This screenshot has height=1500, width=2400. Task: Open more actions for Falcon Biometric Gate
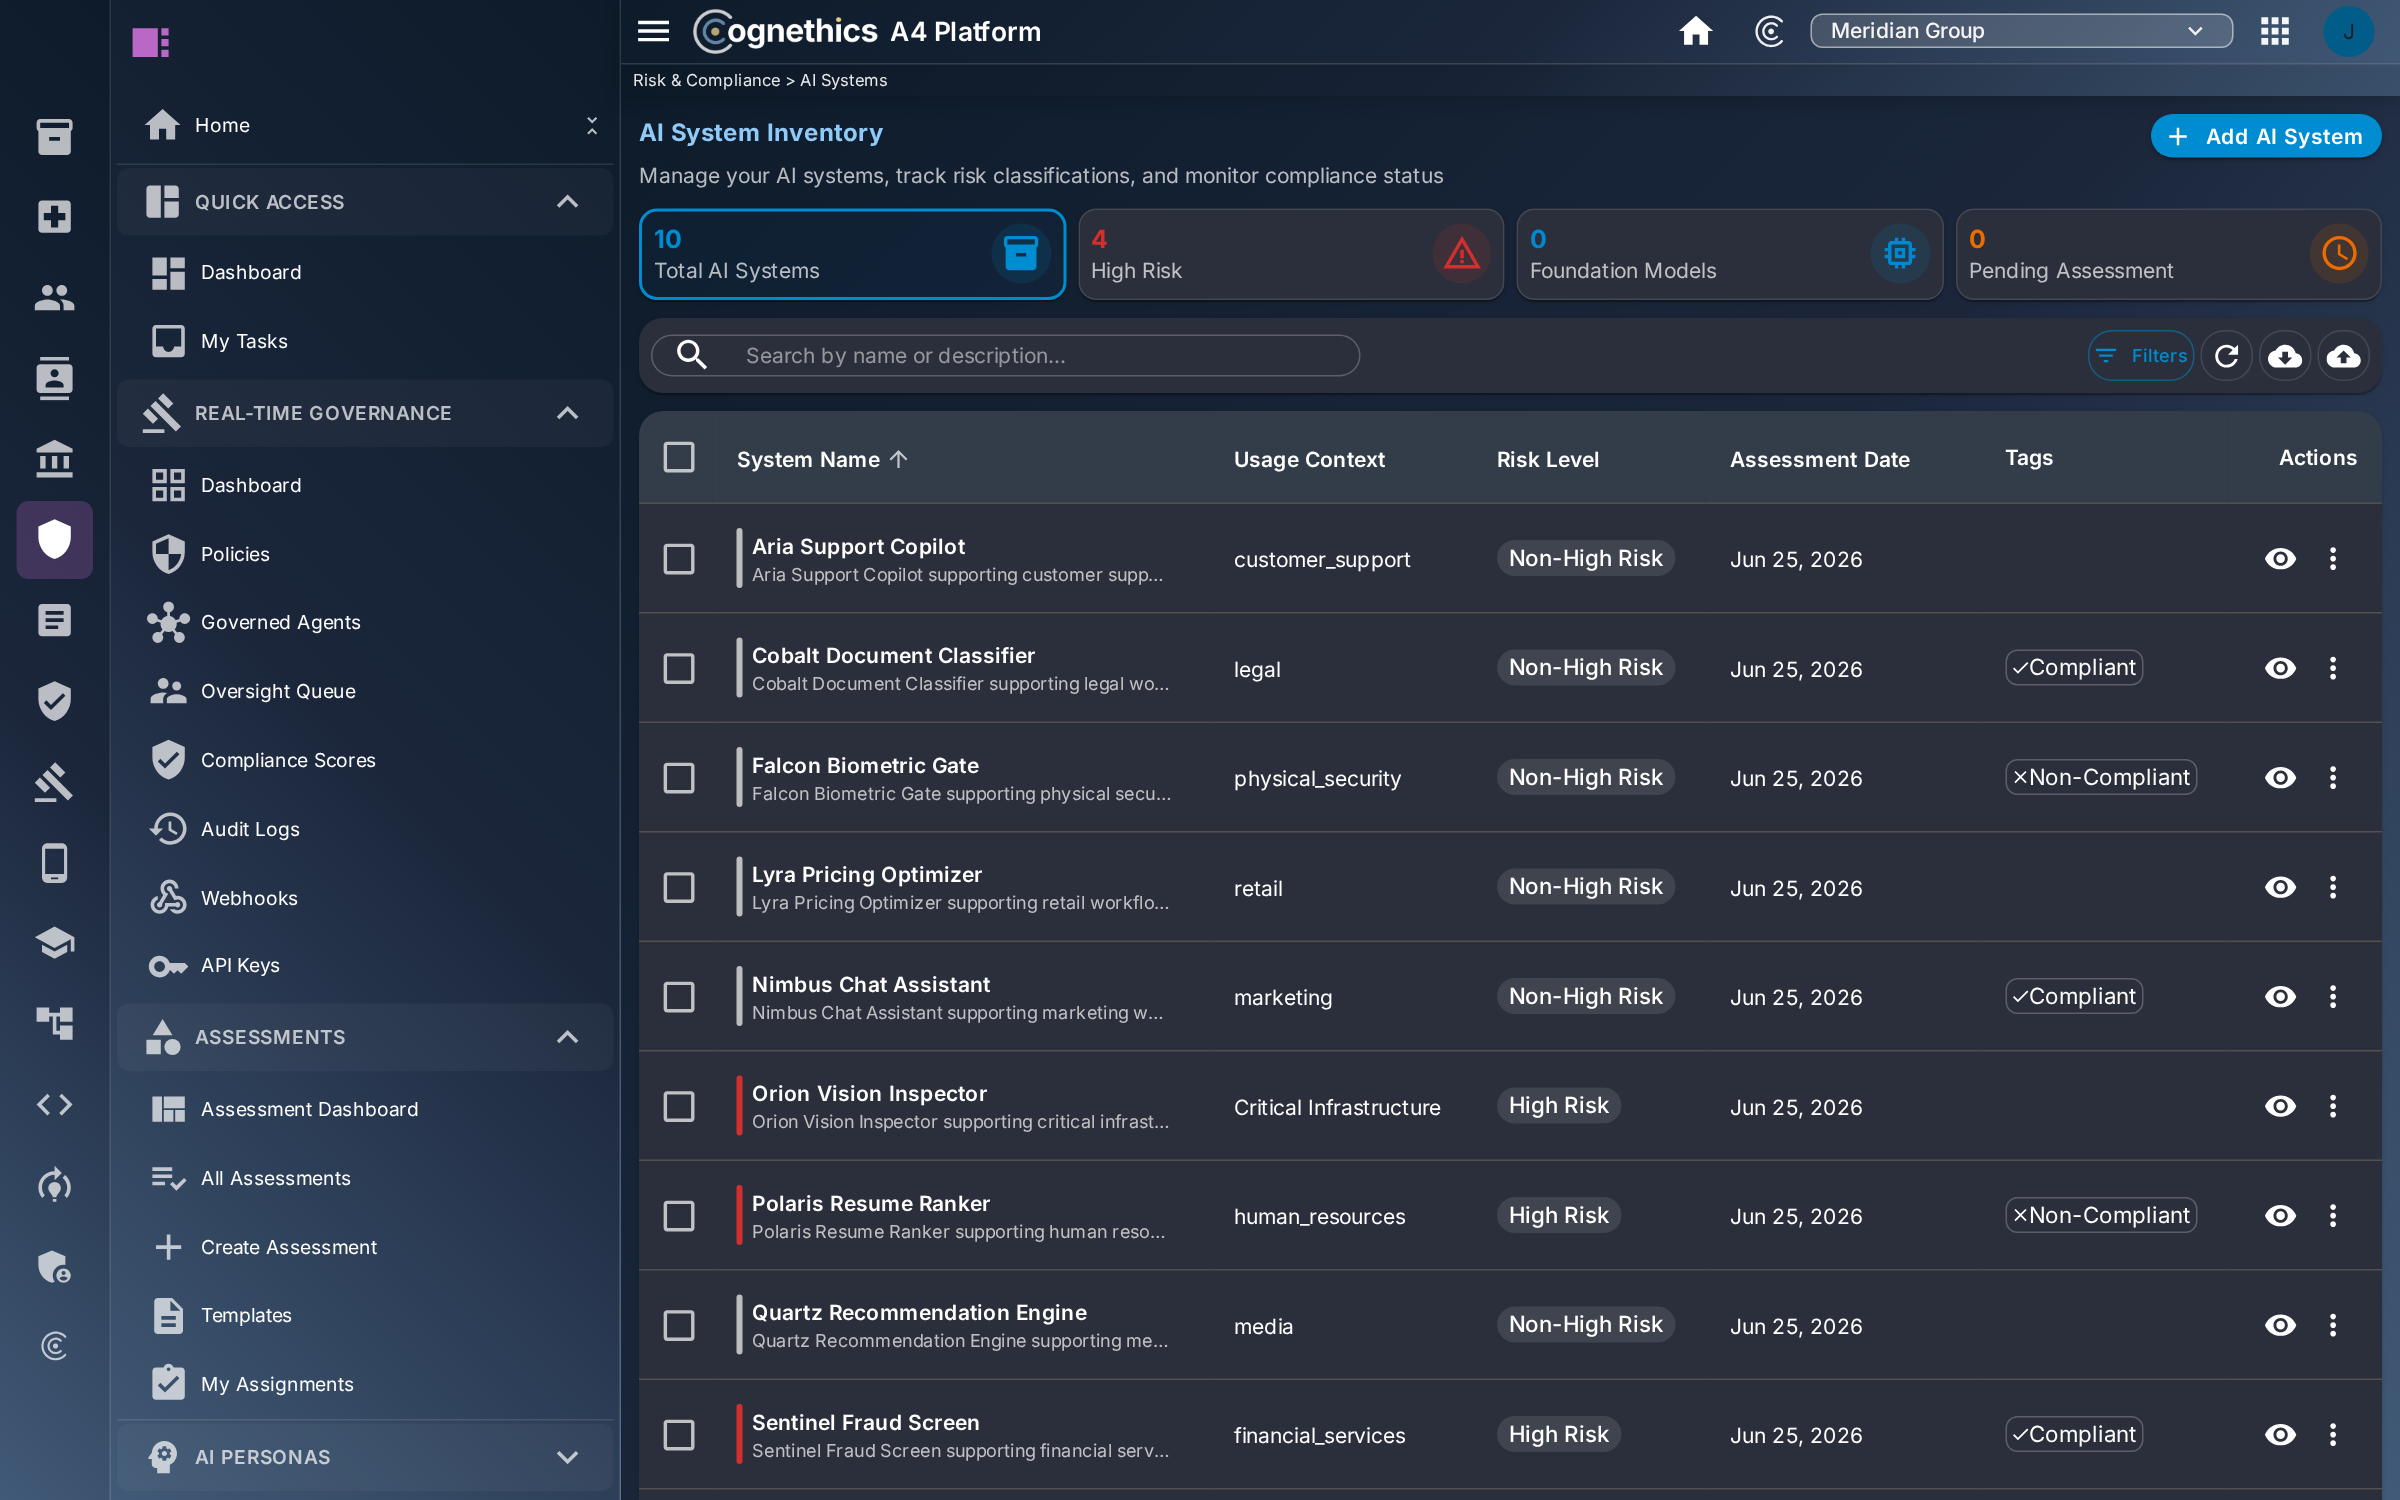(2333, 778)
